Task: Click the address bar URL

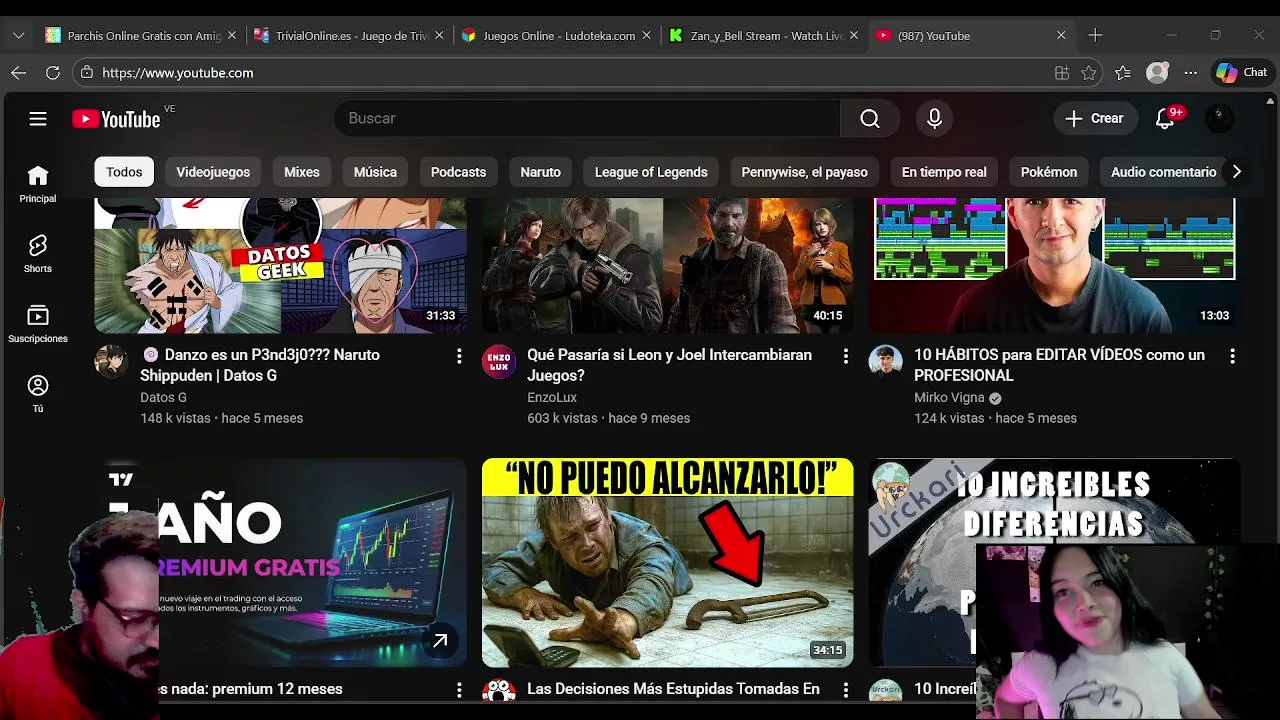Action: [178, 73]
